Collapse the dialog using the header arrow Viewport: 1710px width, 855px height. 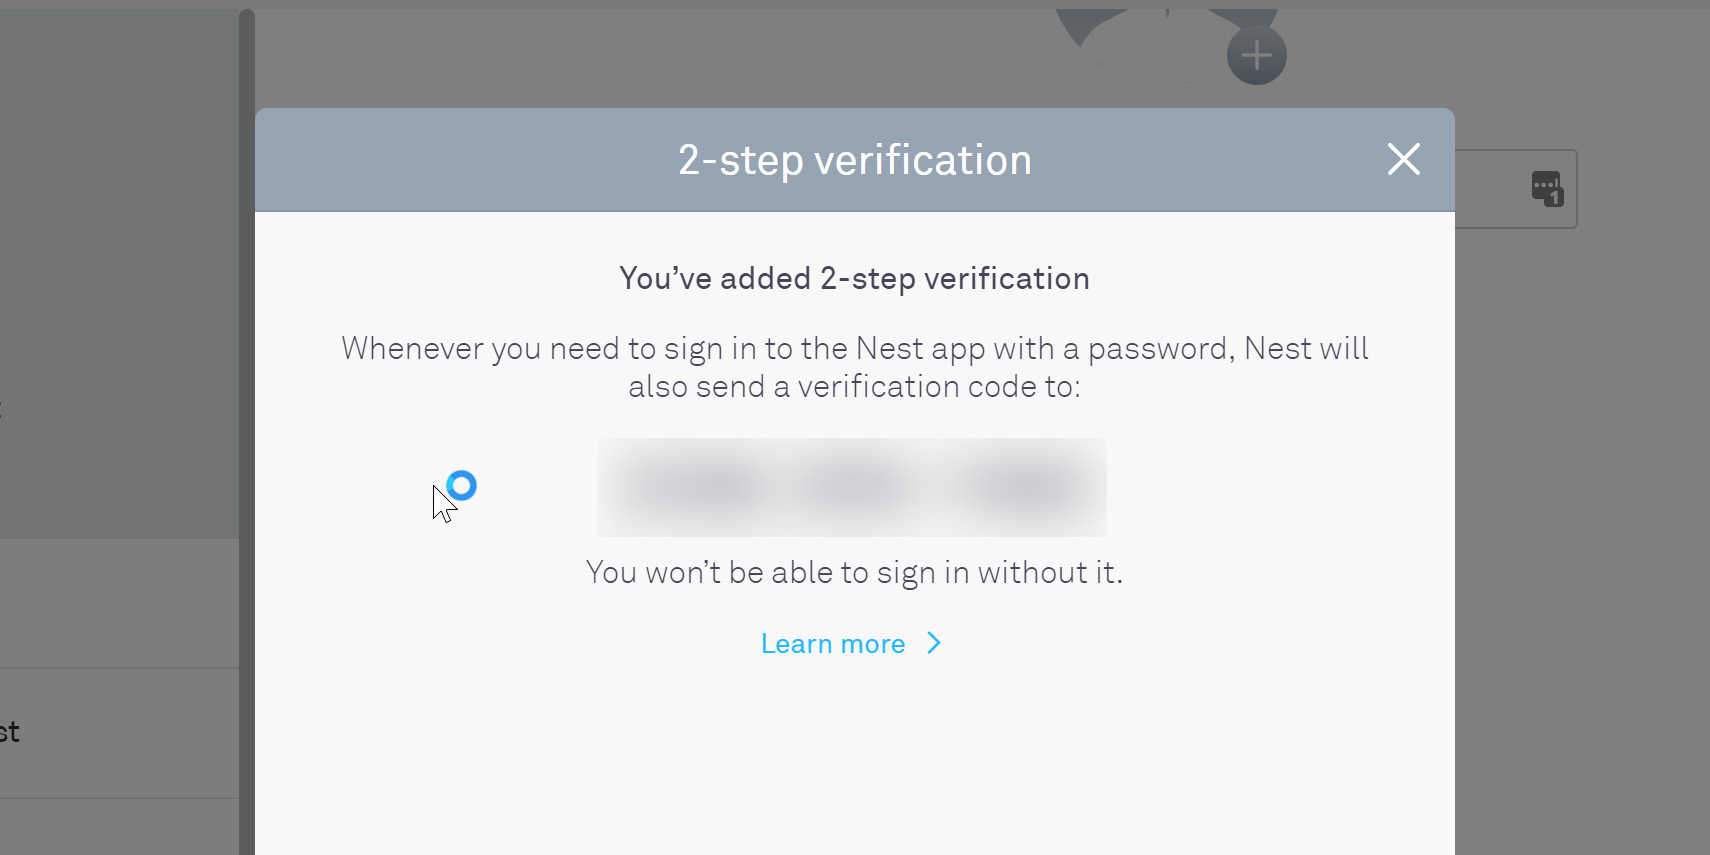(x=1403, y=159)
